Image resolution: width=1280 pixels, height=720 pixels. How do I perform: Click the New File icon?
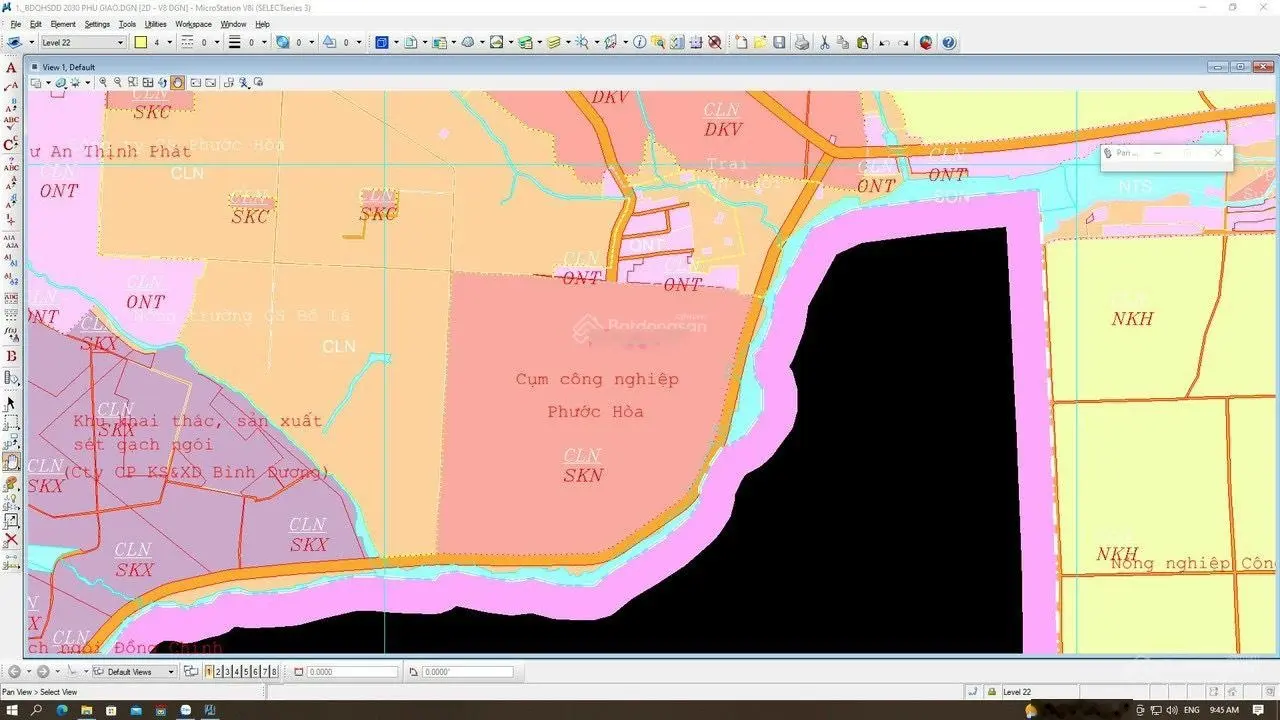741,43
